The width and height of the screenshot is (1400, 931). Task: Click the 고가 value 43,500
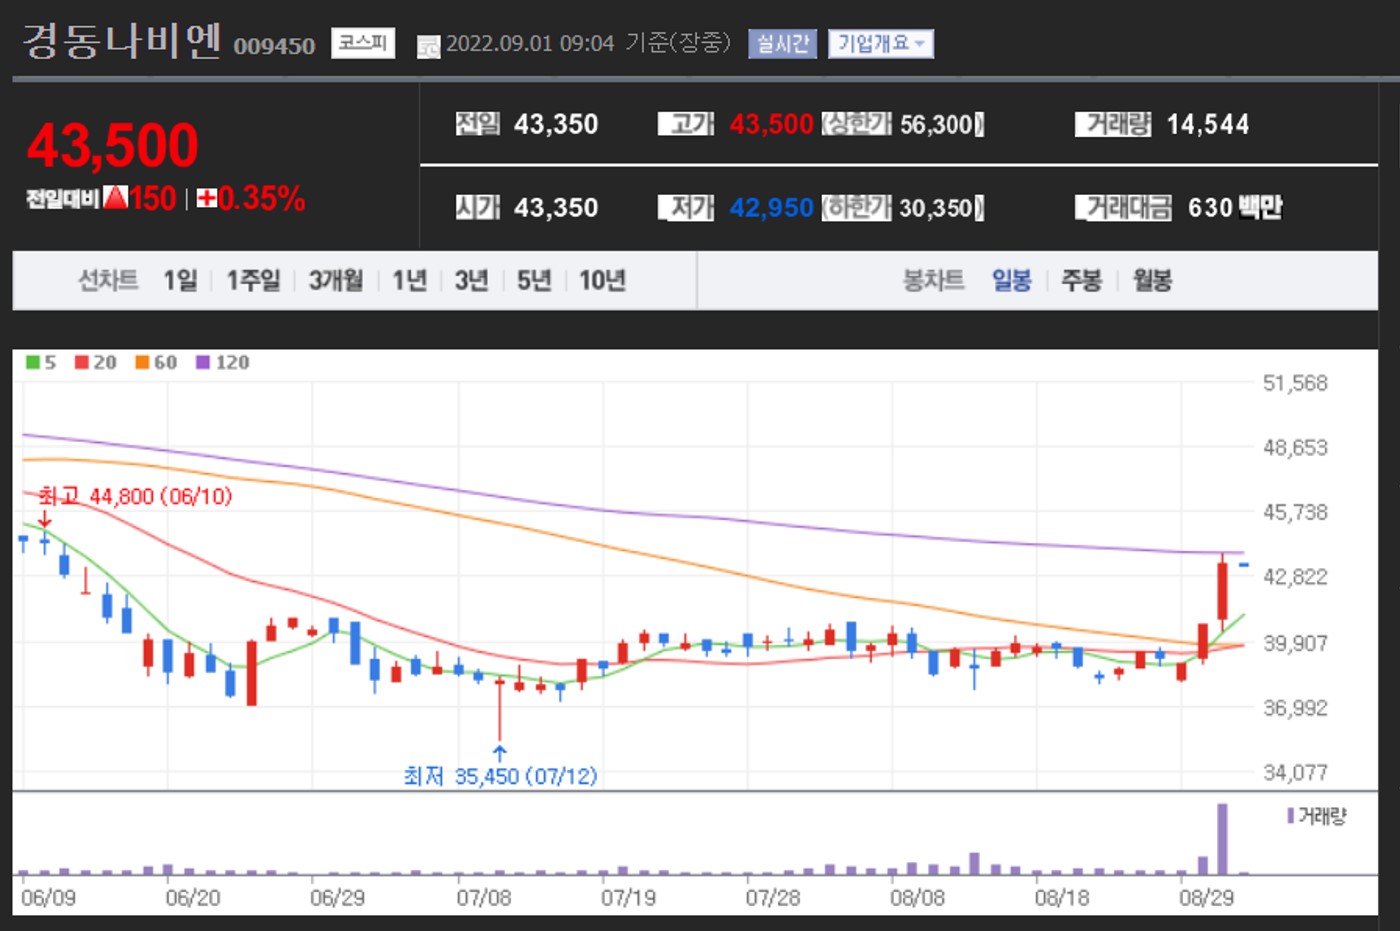pos(771,124)
